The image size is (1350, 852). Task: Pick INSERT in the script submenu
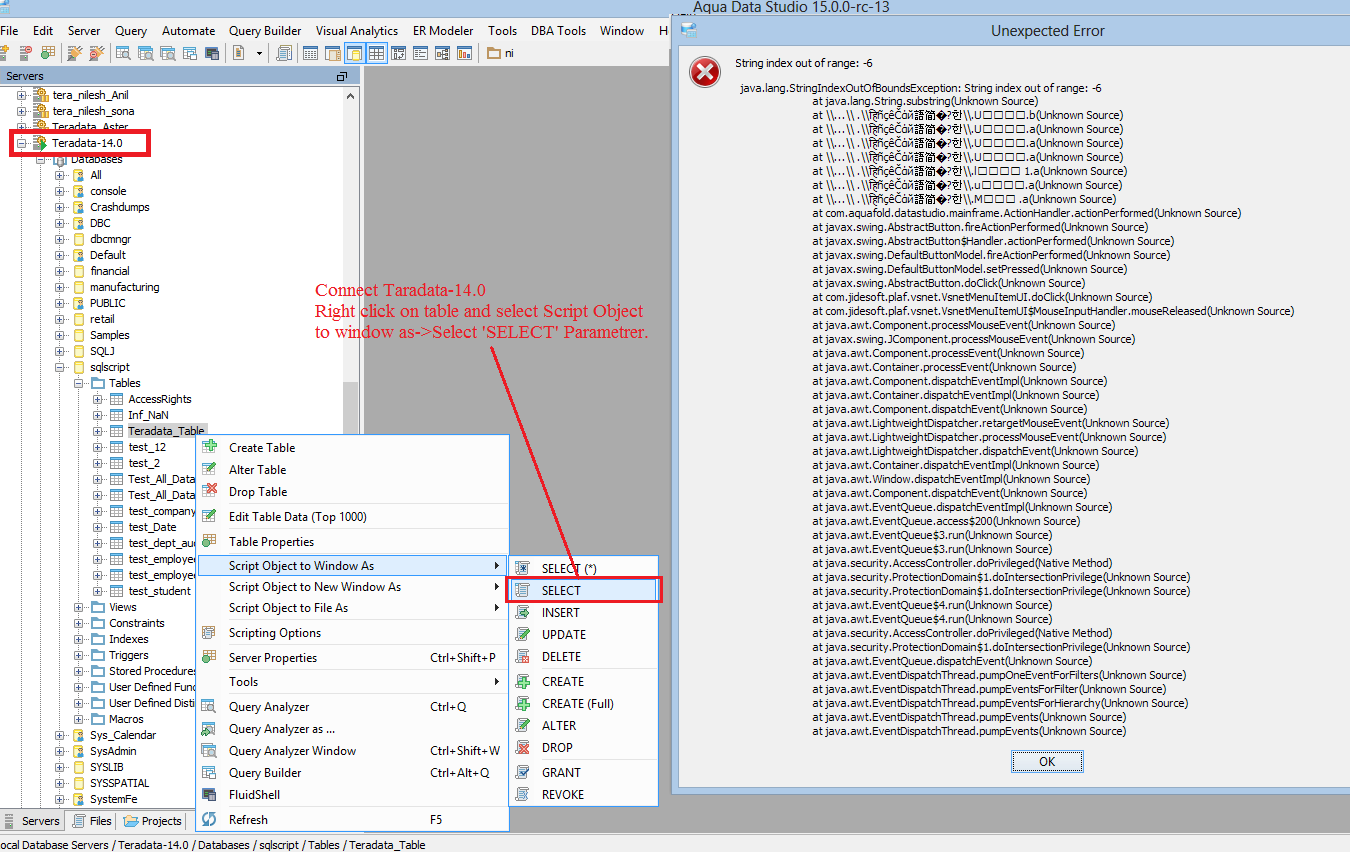pyautogui.click(x=584, y=613)
